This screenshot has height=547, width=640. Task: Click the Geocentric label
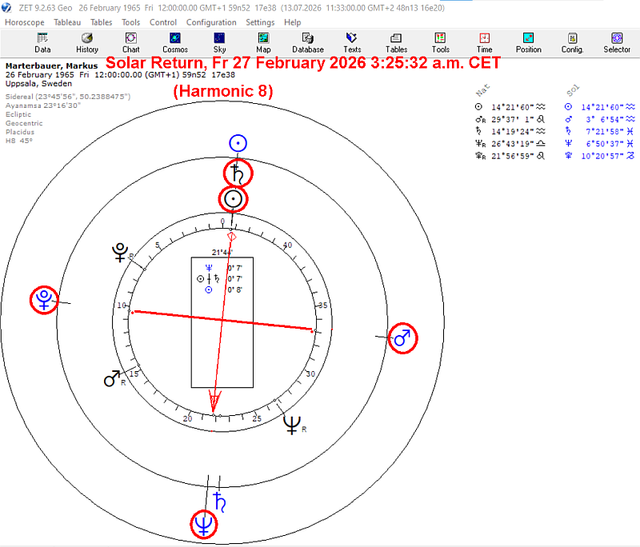(x=24, y=123)
